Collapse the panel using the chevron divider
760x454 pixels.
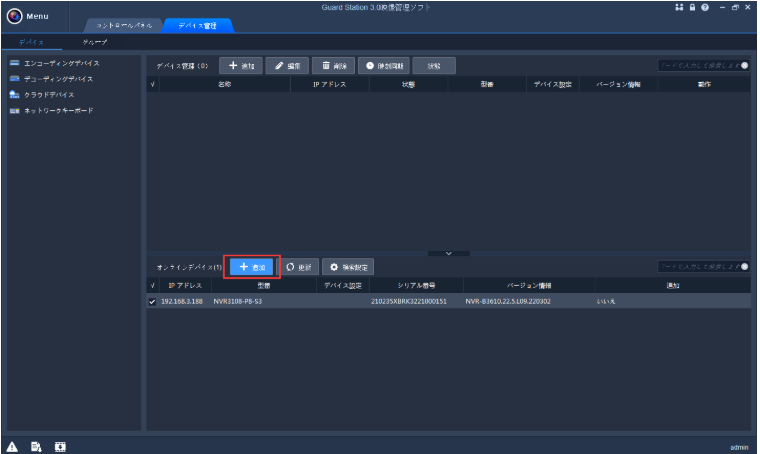tap(449, 253)
